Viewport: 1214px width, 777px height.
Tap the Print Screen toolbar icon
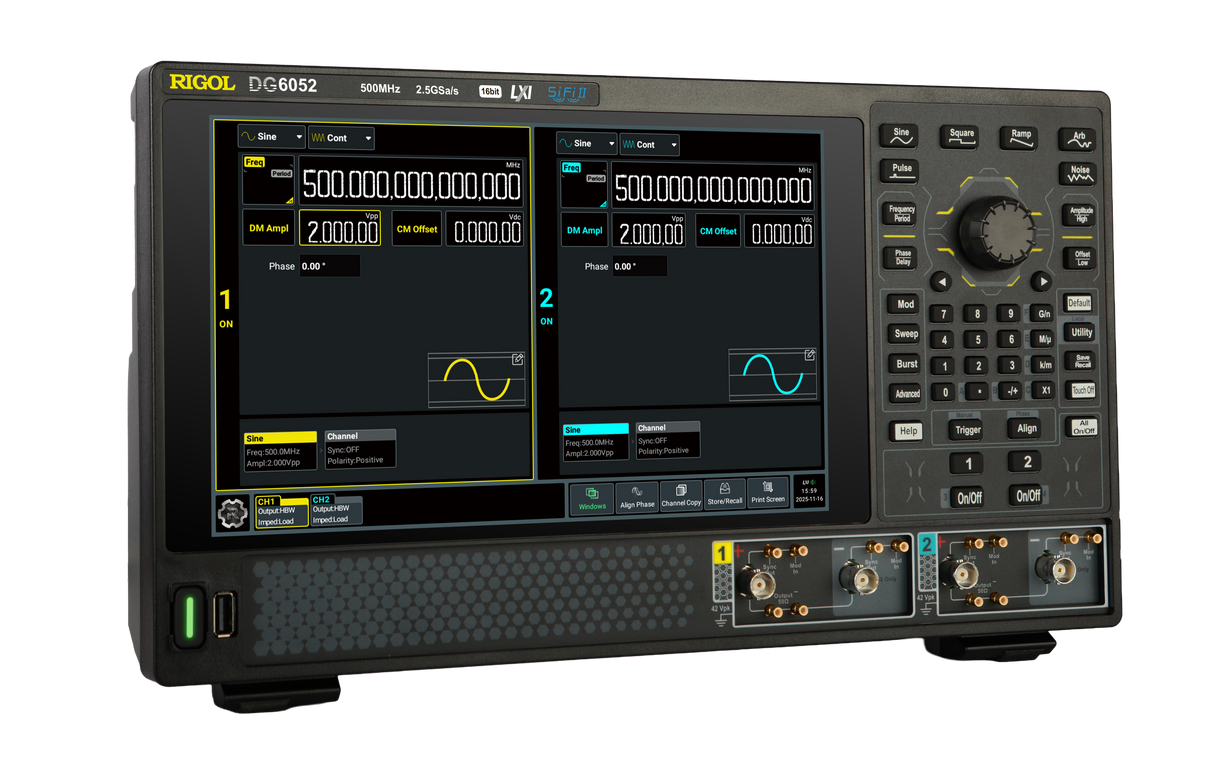768,494
